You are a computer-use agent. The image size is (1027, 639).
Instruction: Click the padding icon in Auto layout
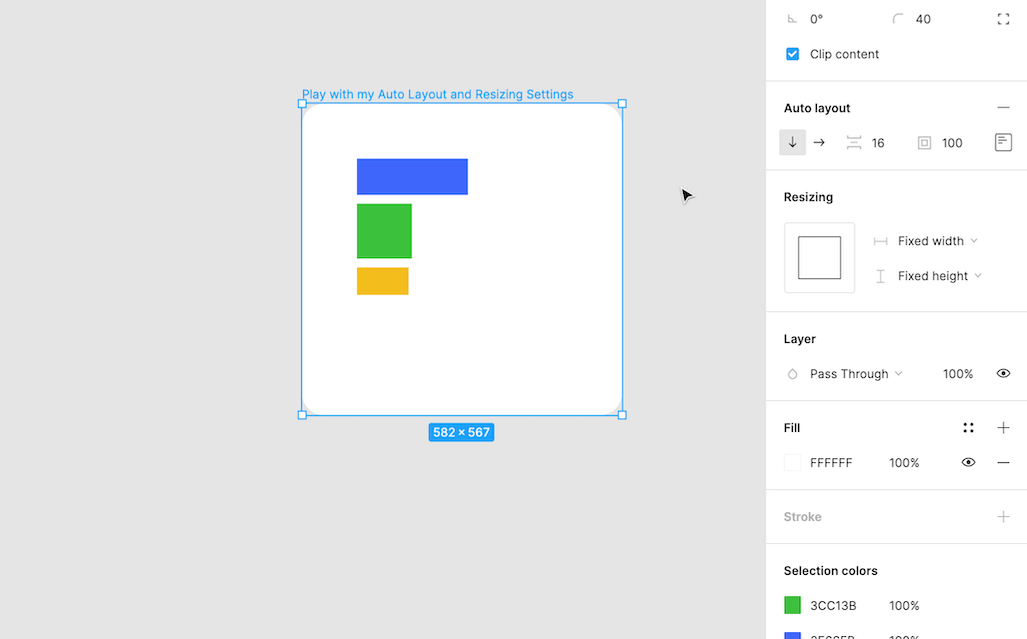click(x=924, y=143)
